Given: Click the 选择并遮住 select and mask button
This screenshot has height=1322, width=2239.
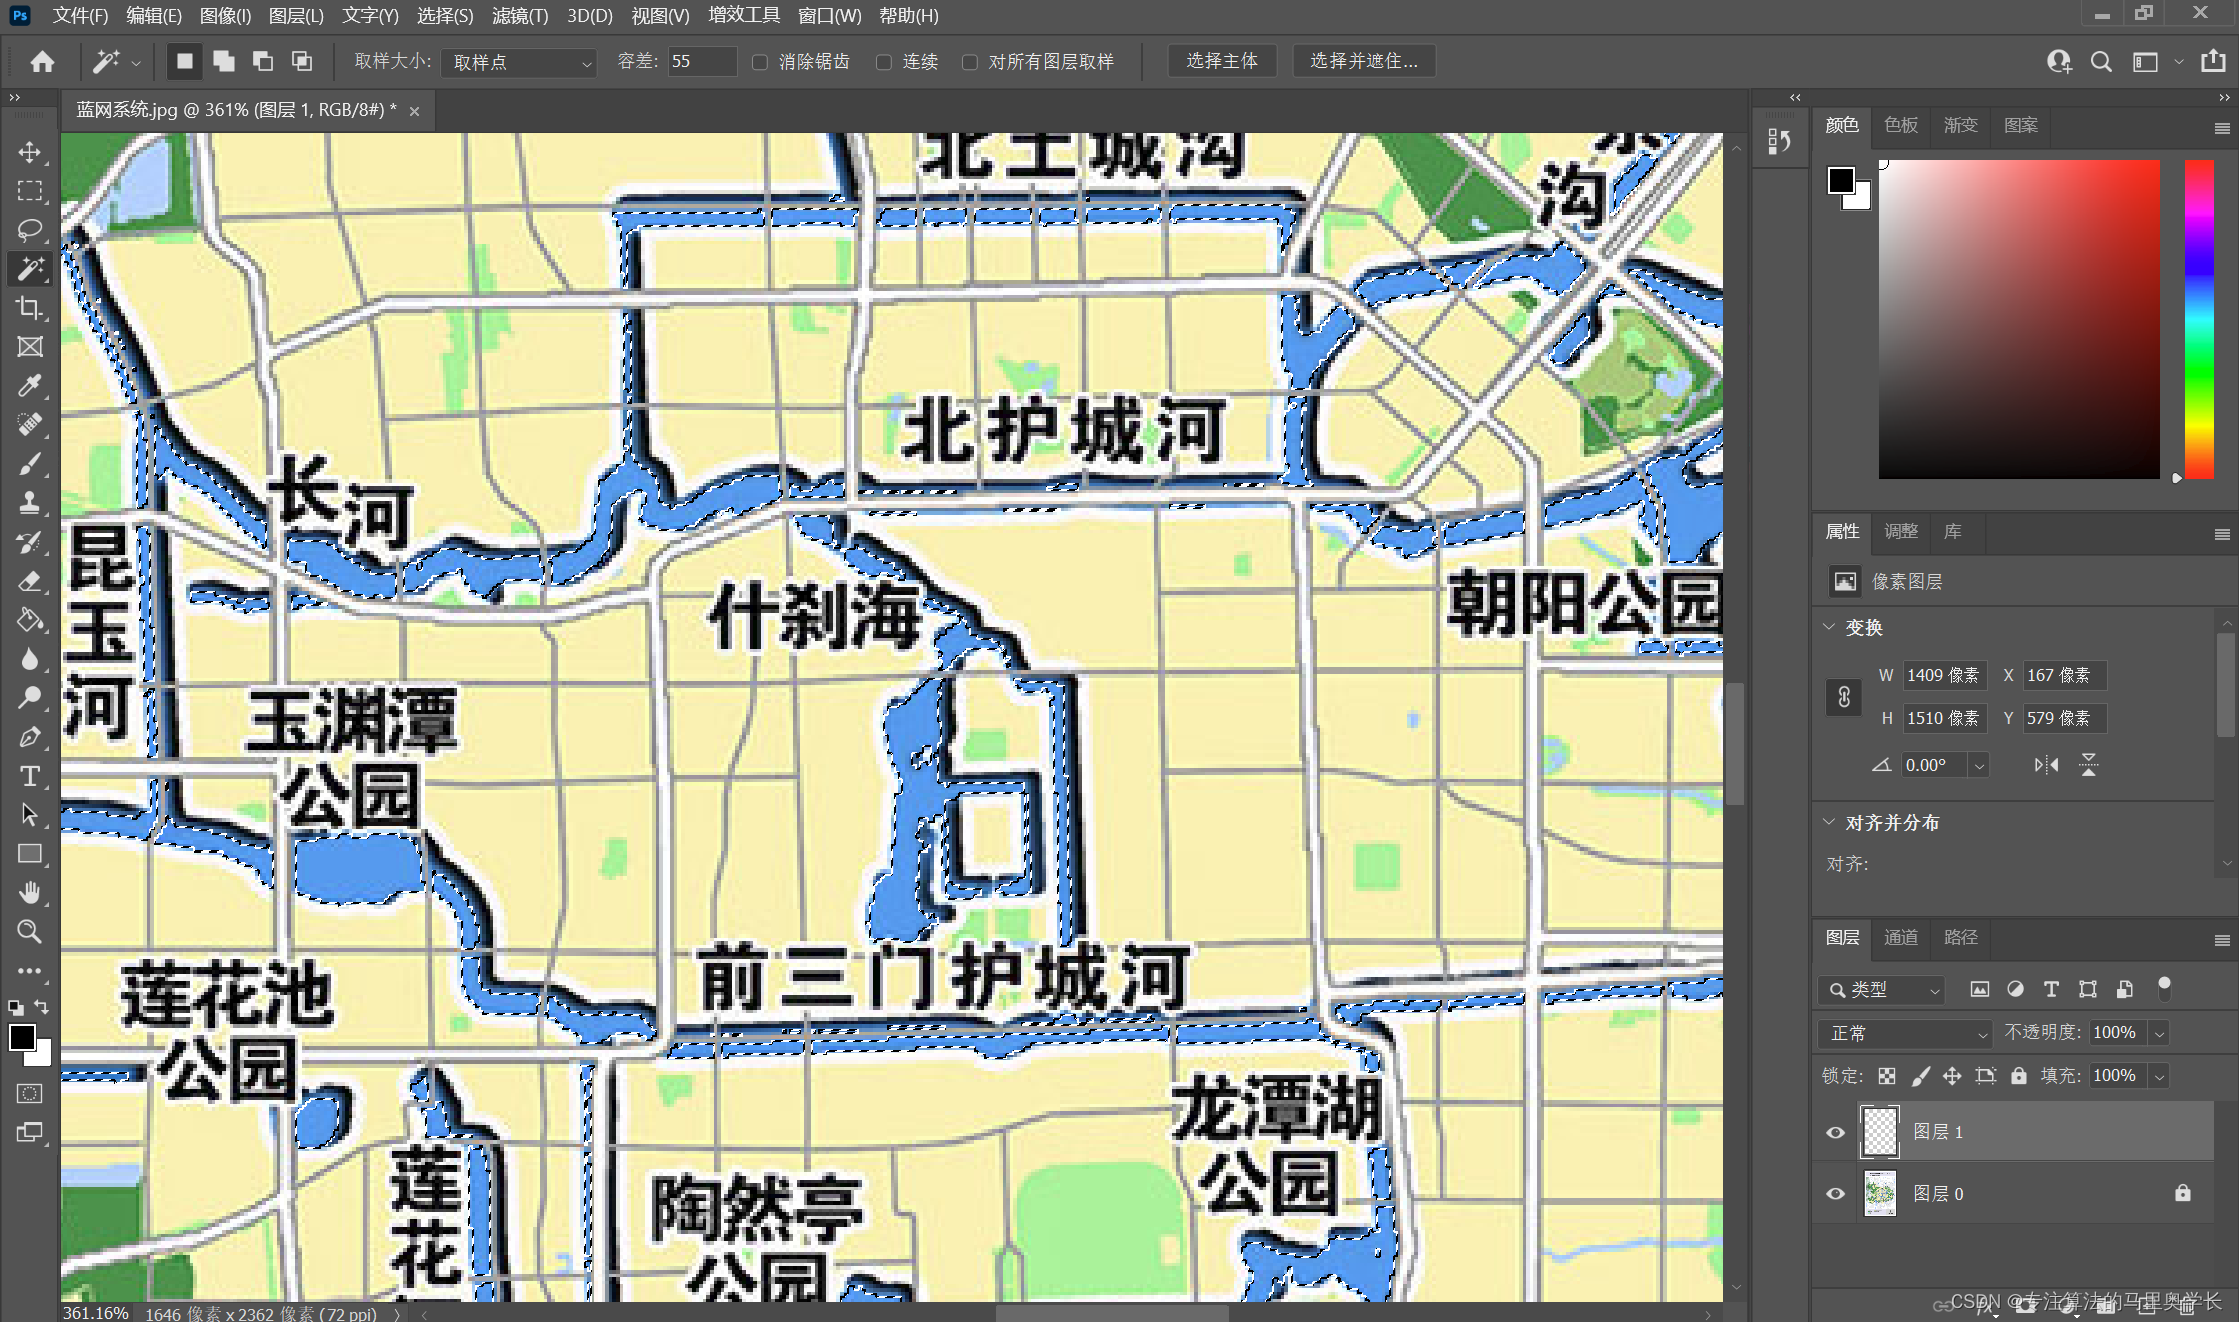Looking at the screenshot, I should pyautogui.click(x=1363, y=61).
